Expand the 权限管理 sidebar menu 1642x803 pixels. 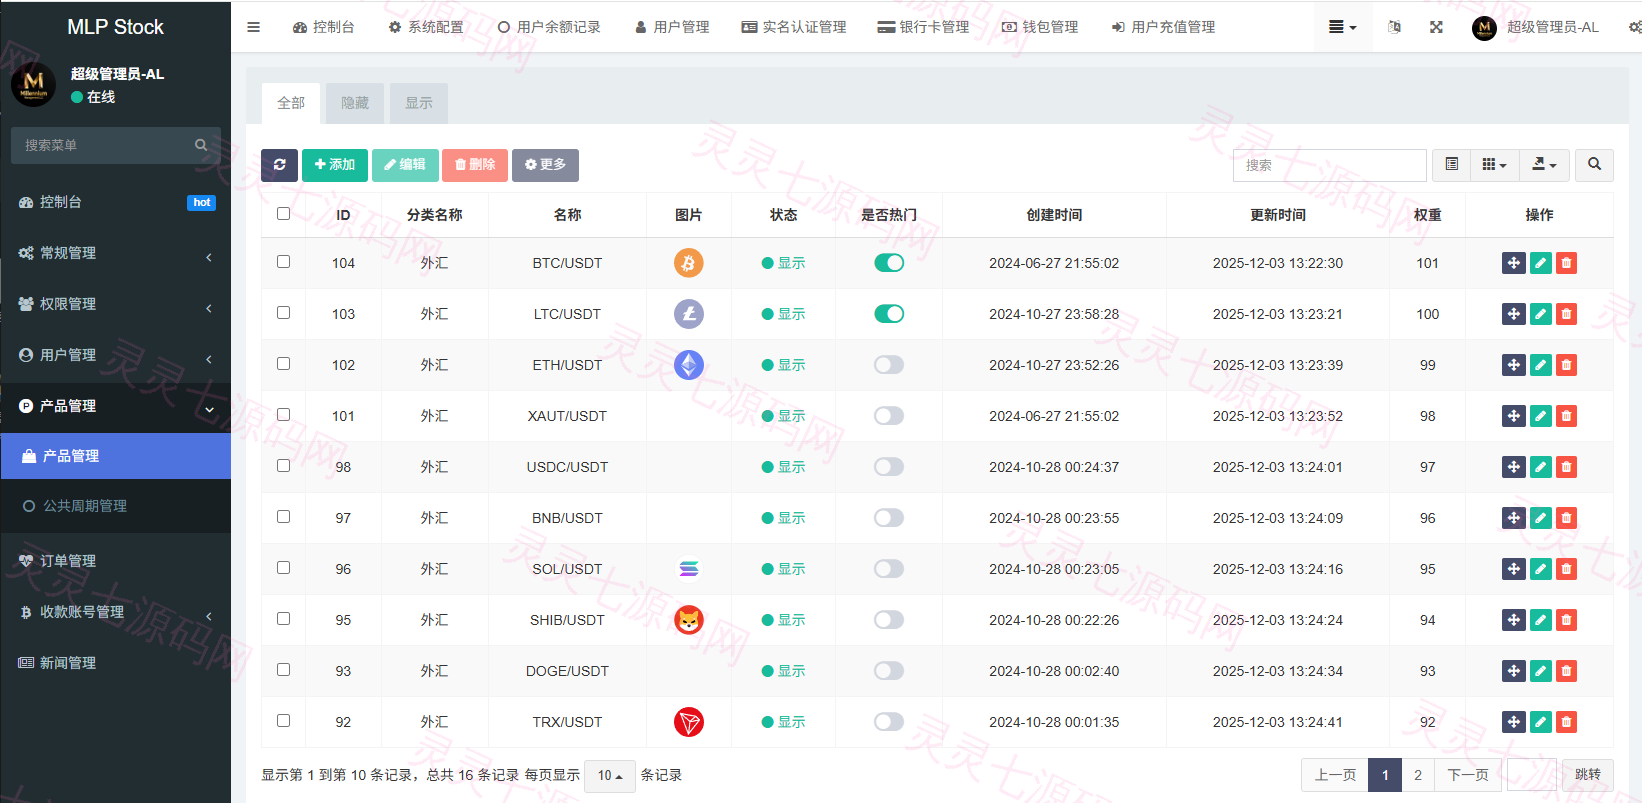tap(115, 304)
